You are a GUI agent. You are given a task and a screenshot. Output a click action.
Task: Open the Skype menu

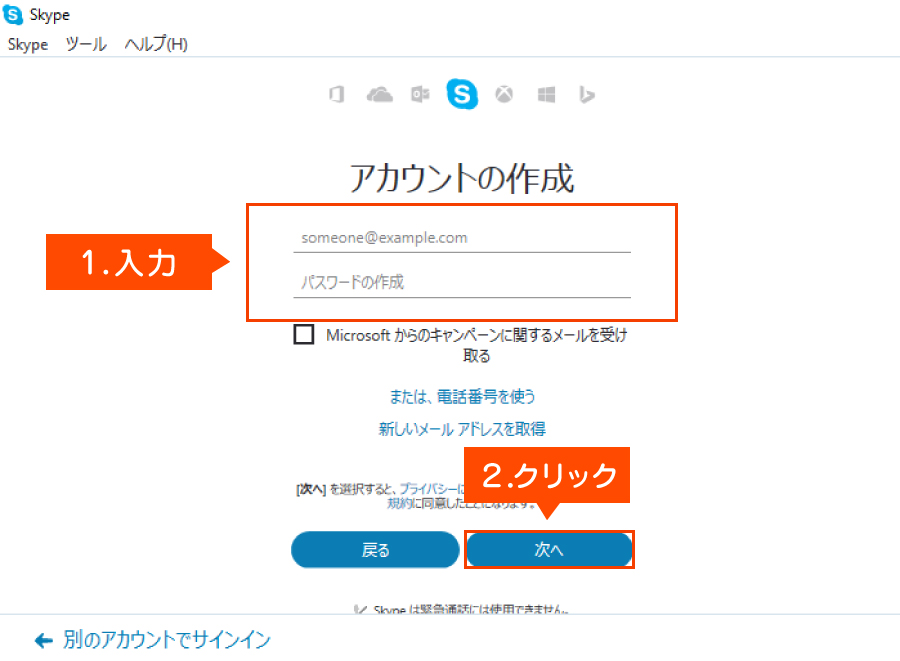click(28, 44)
